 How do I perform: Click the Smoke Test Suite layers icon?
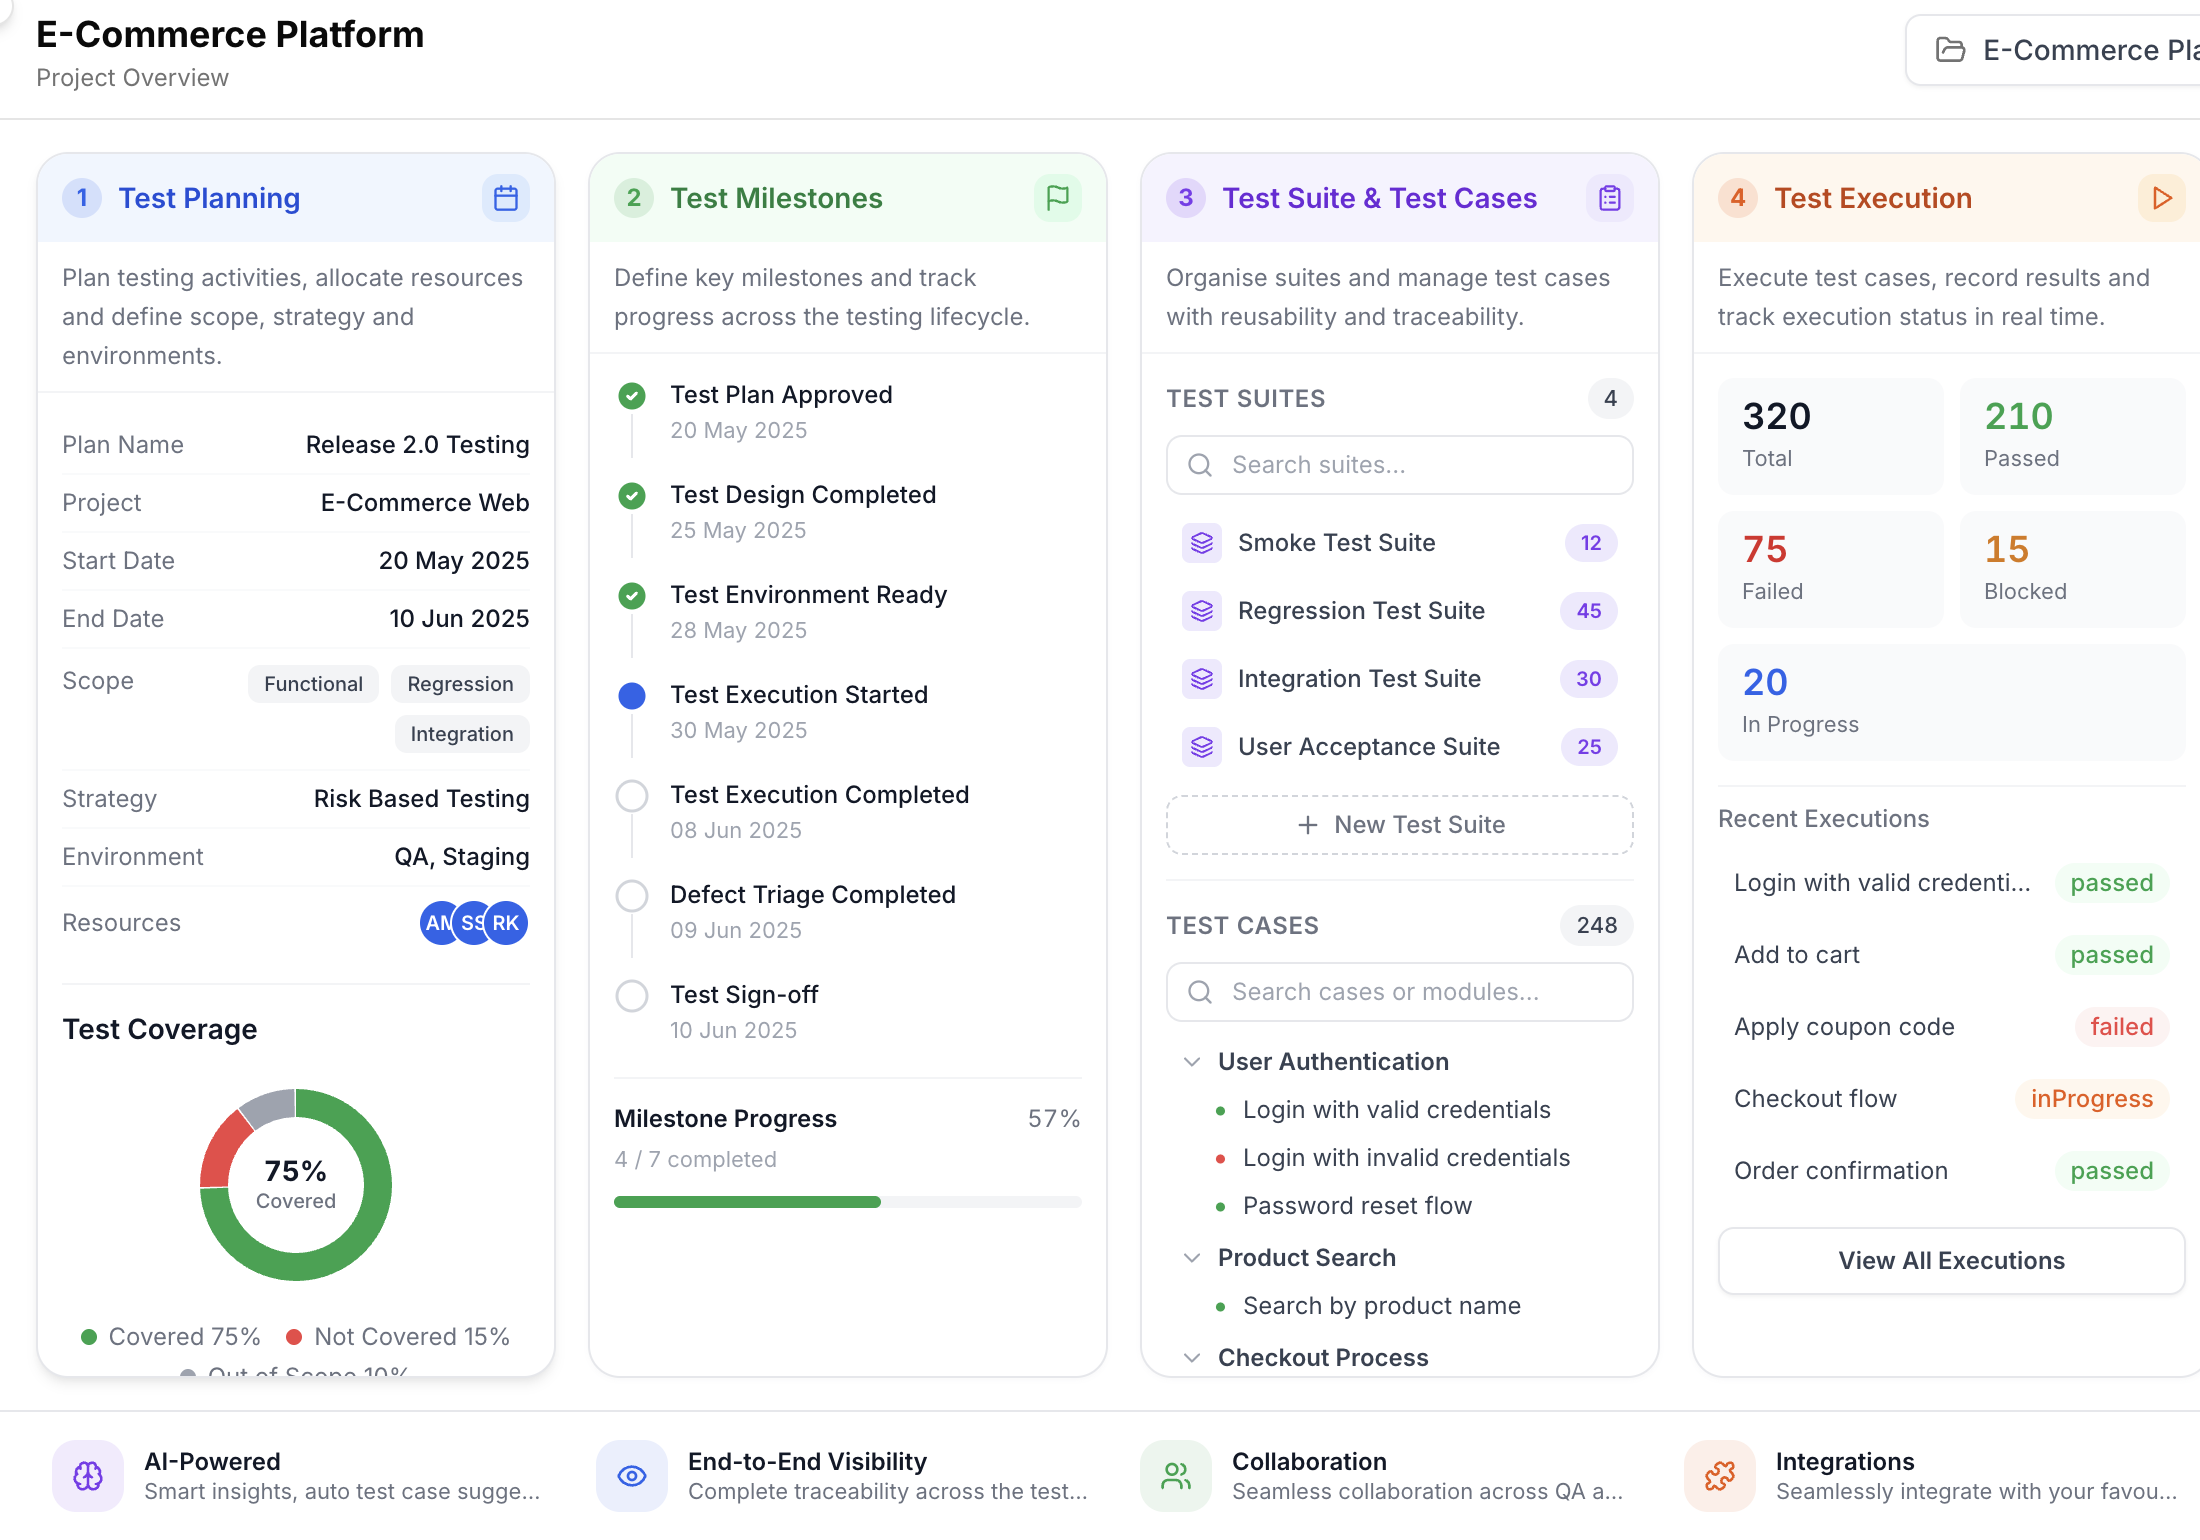tap(1202, 543)
